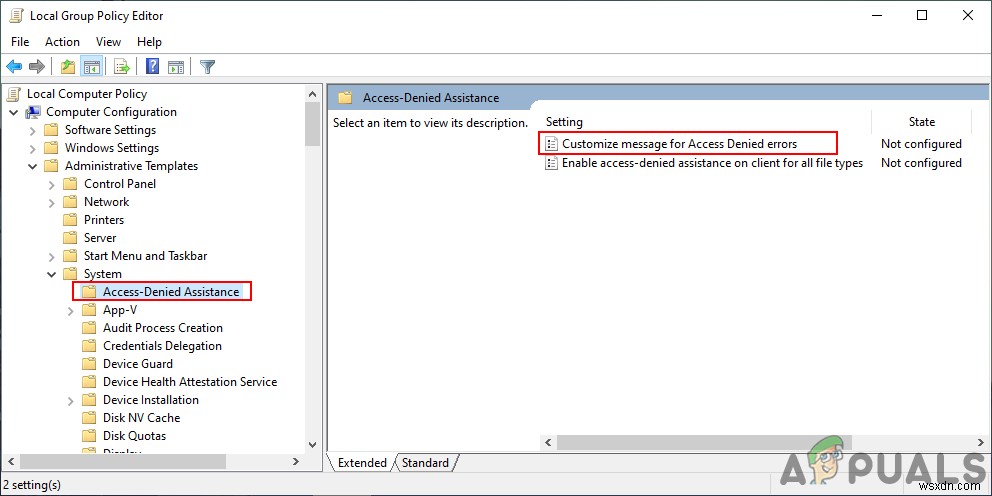Sort by the State column header
This screenshot has width=992, height=496.
coord(921,121)
